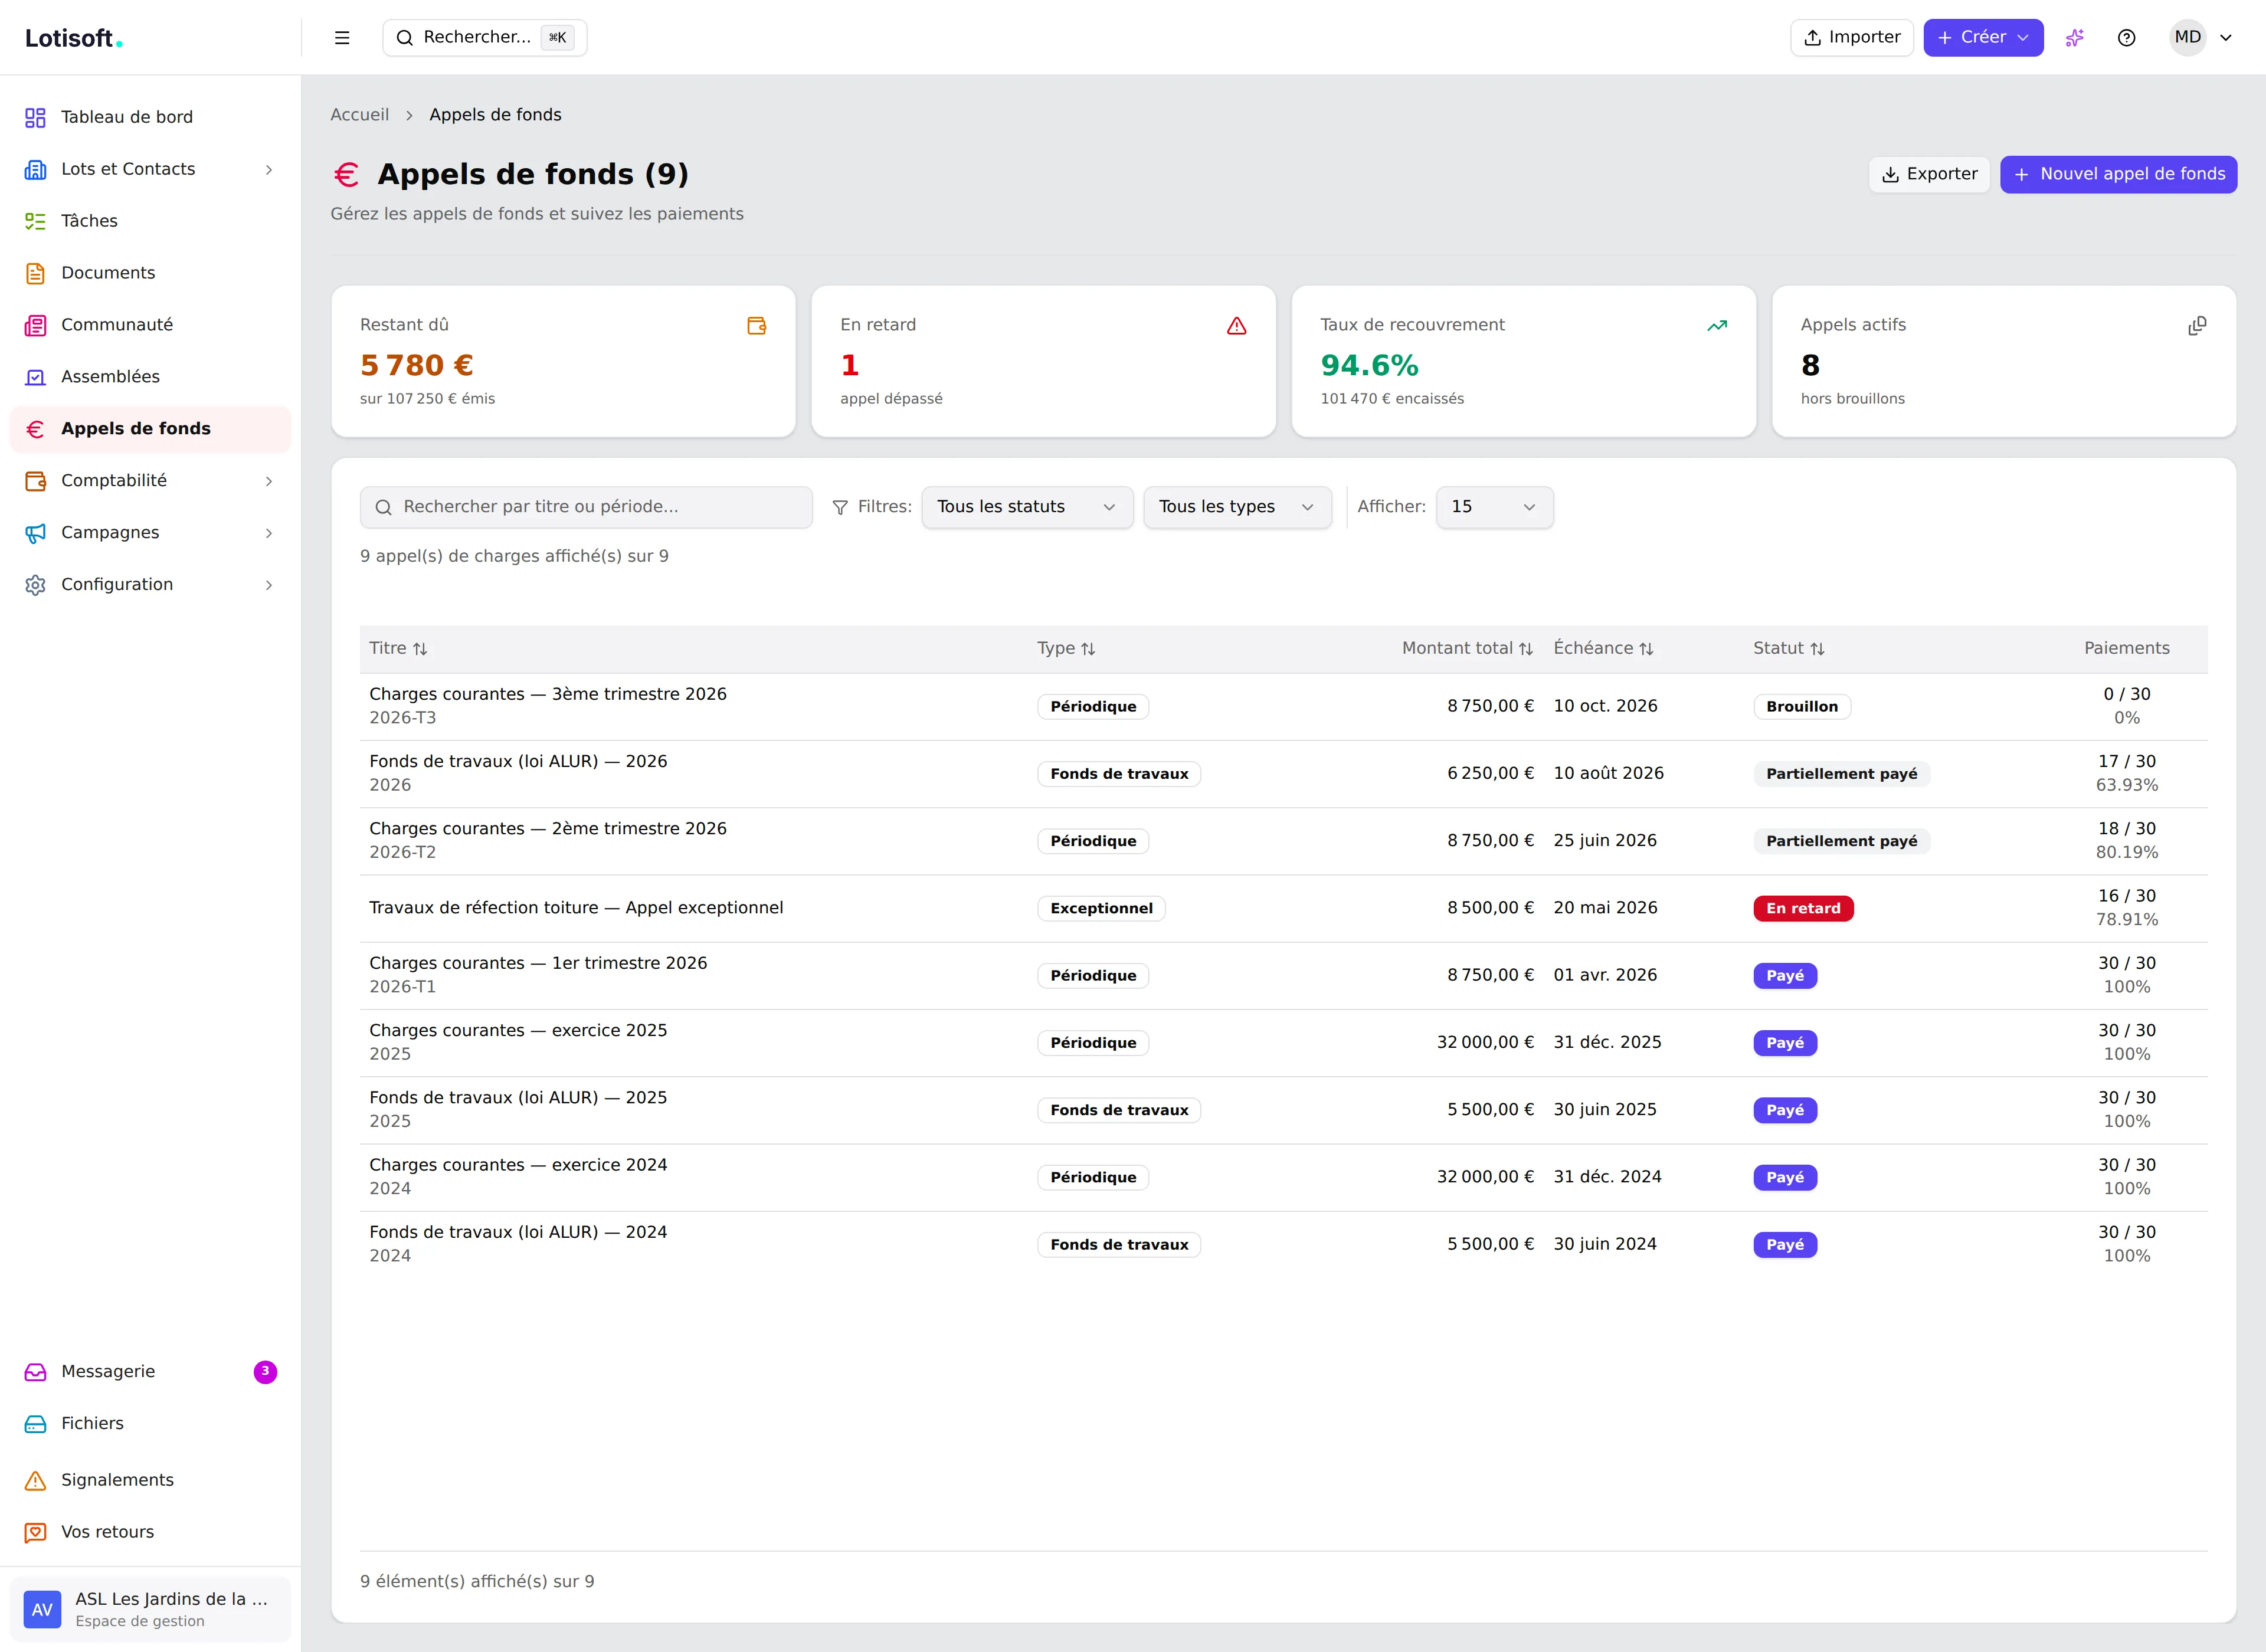Open Charges courantes 2ème trimestre 2026 row
Viewport: 2266px width, 1652px height.
pos(1283,841)
